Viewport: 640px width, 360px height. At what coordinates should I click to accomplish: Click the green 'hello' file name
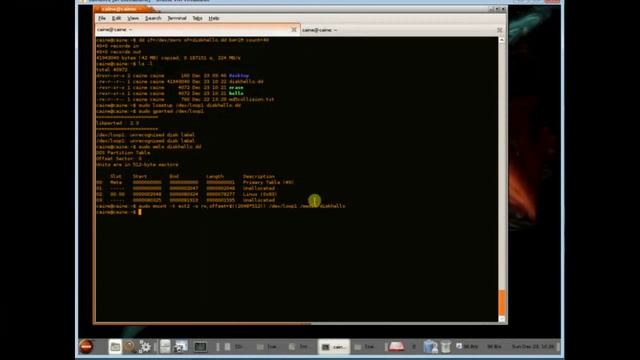(236, 93)
